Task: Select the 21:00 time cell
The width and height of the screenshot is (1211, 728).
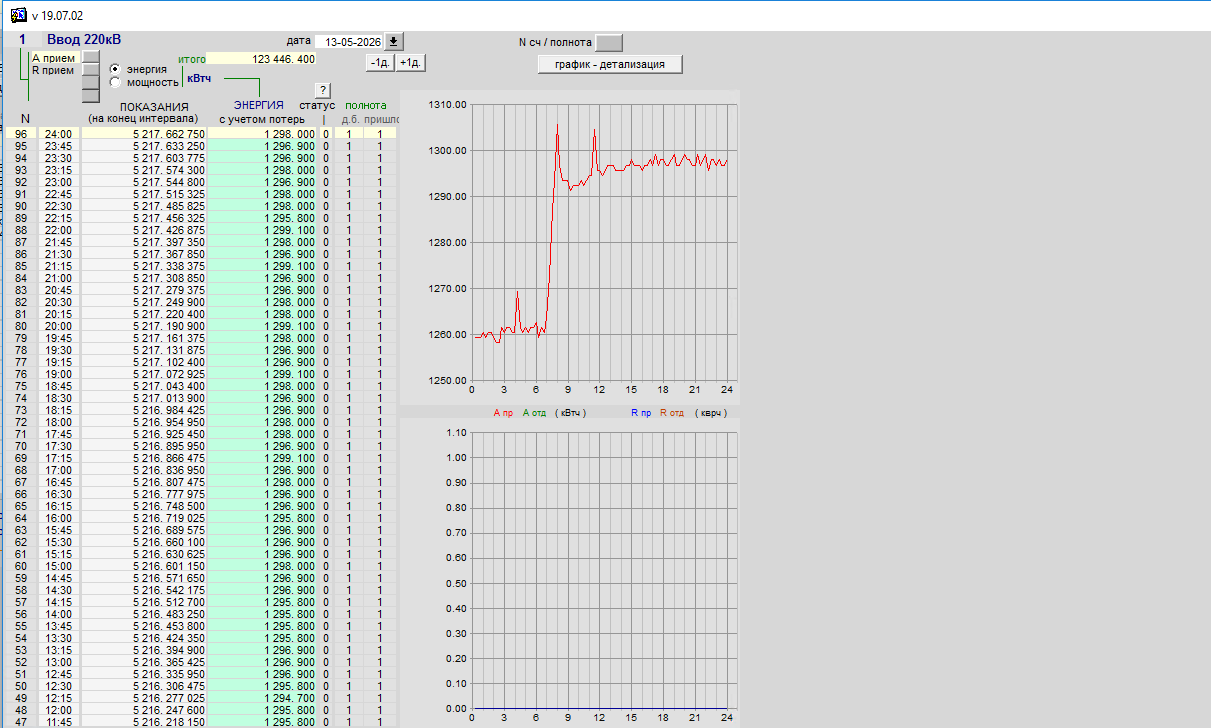Action: coord(59,277)
